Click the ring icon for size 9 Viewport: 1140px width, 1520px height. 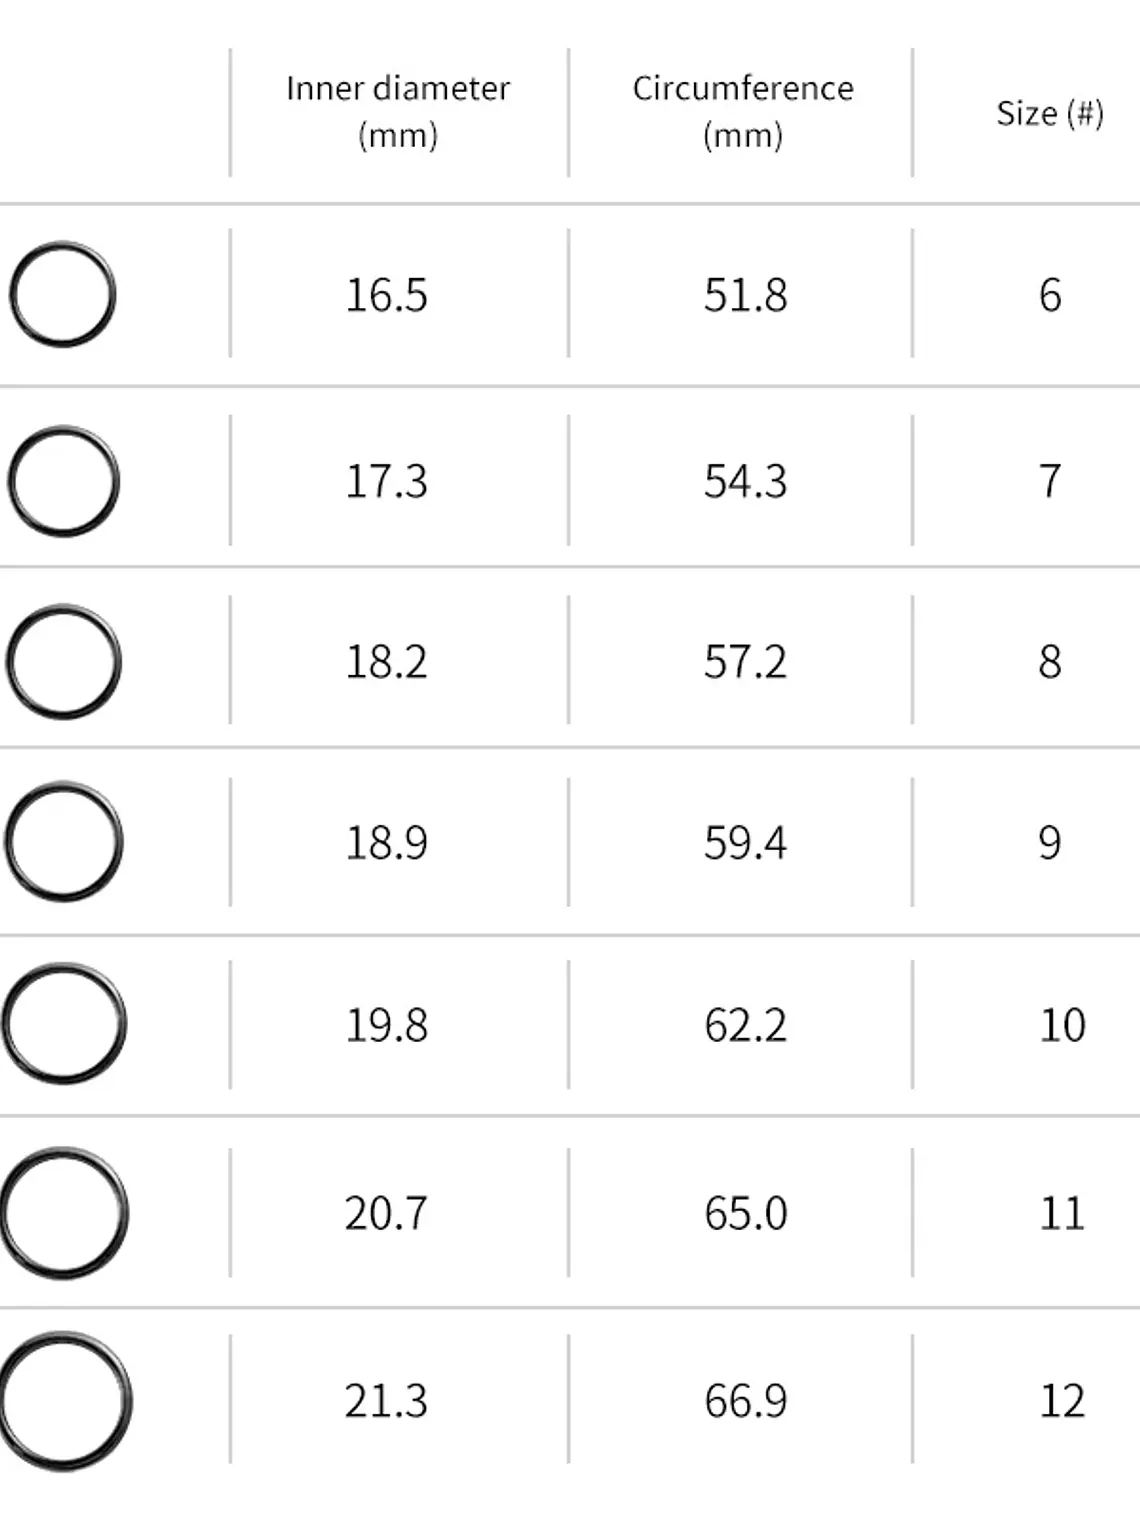(x=63, y=842)
